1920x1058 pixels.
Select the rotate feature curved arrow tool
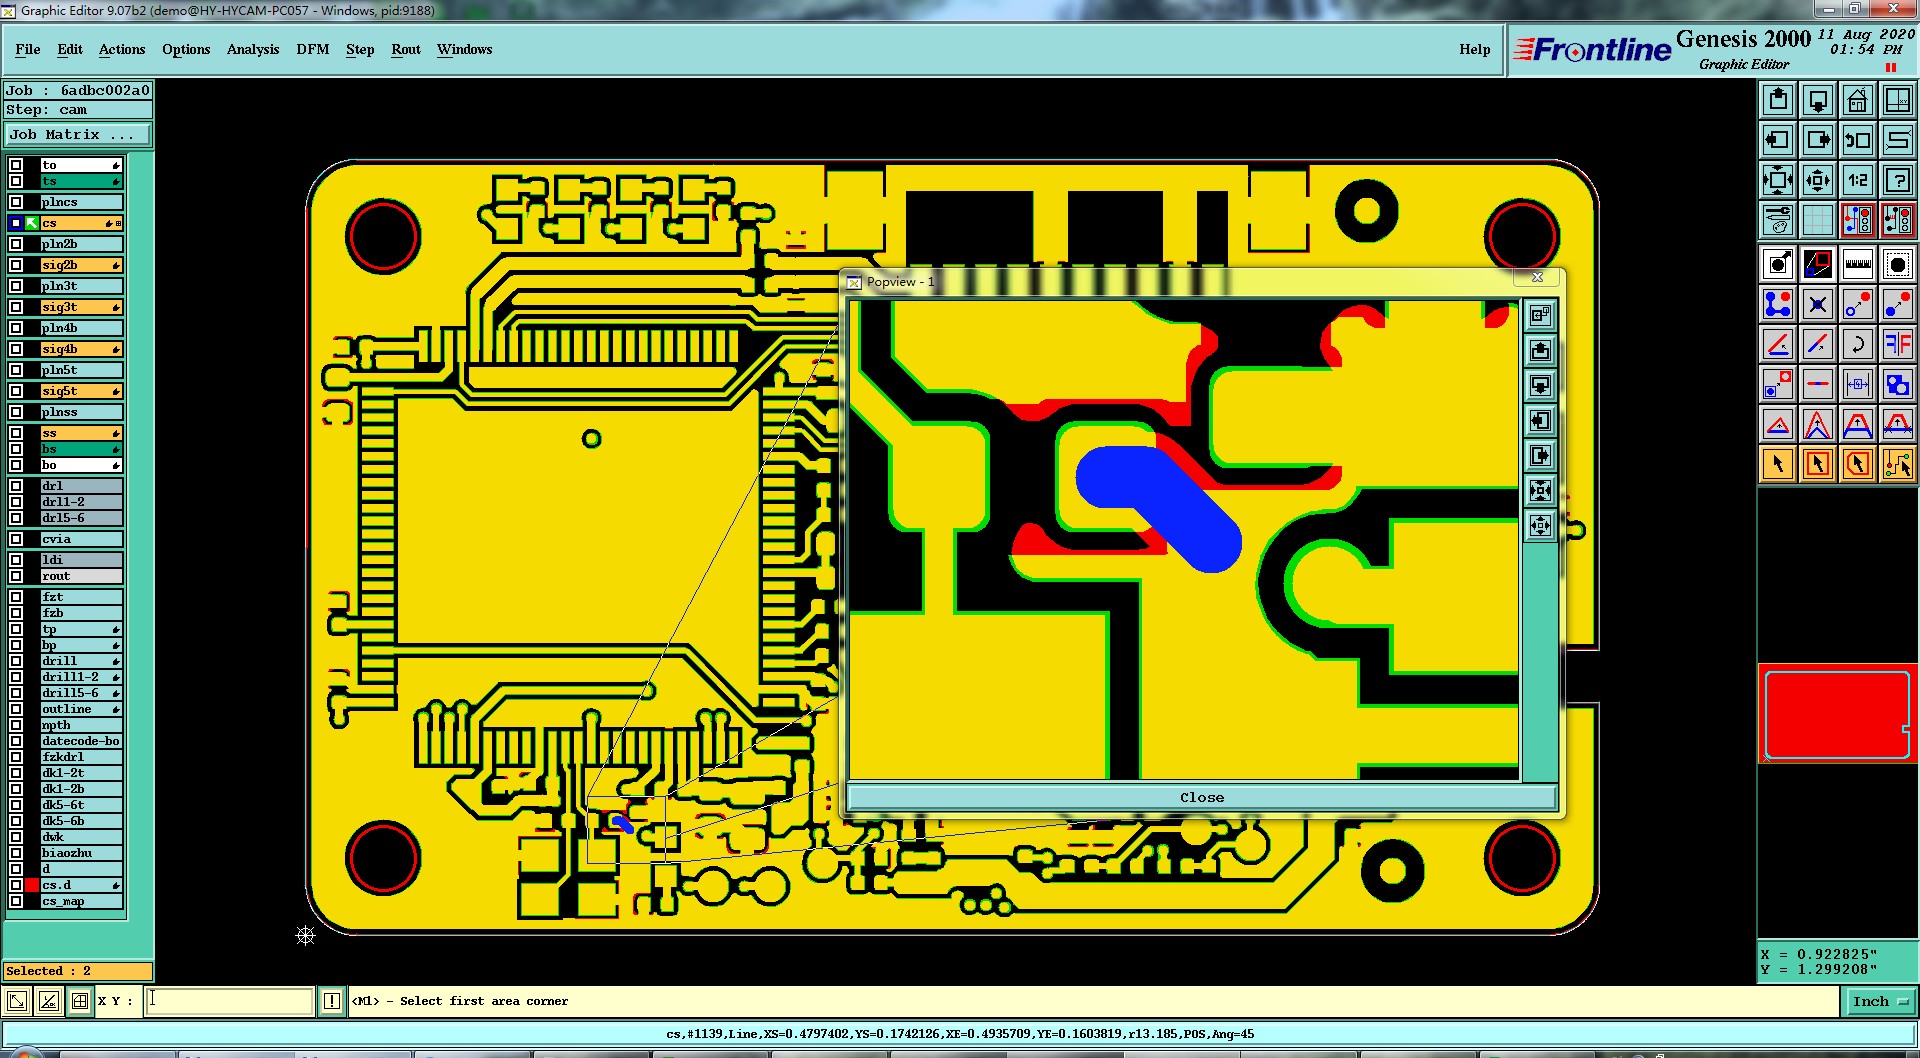click(1858, 344)
